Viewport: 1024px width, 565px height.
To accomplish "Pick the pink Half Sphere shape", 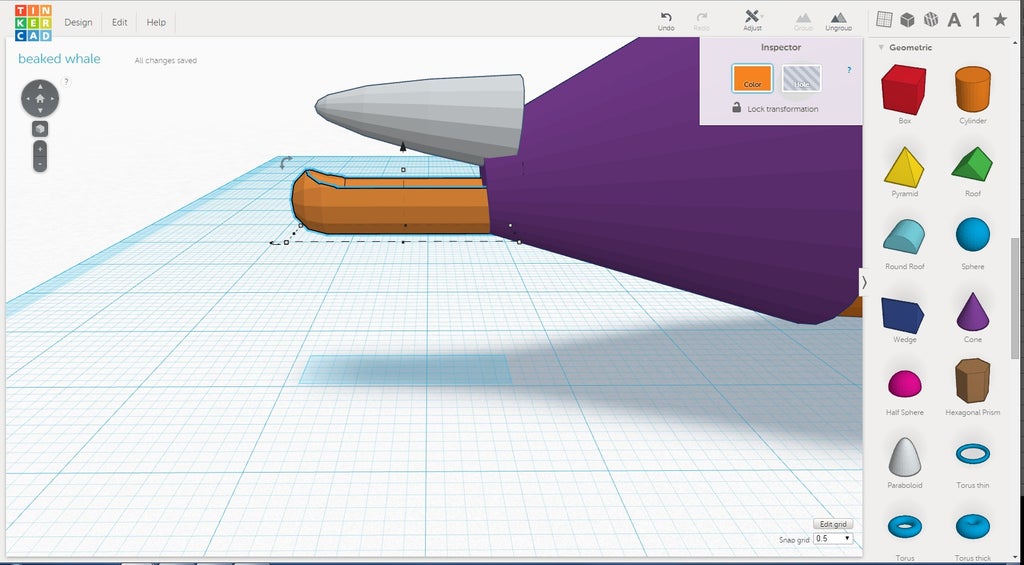I will tap(904, 383).
